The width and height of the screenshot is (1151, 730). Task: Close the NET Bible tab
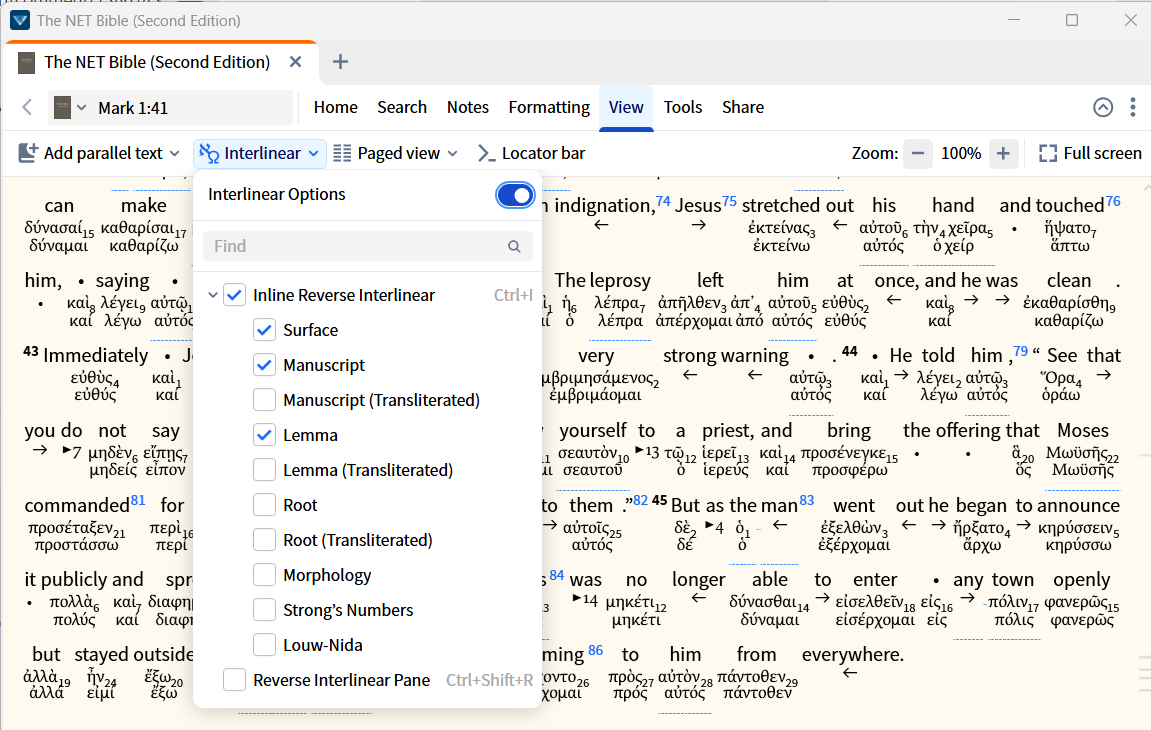(295, 62)
